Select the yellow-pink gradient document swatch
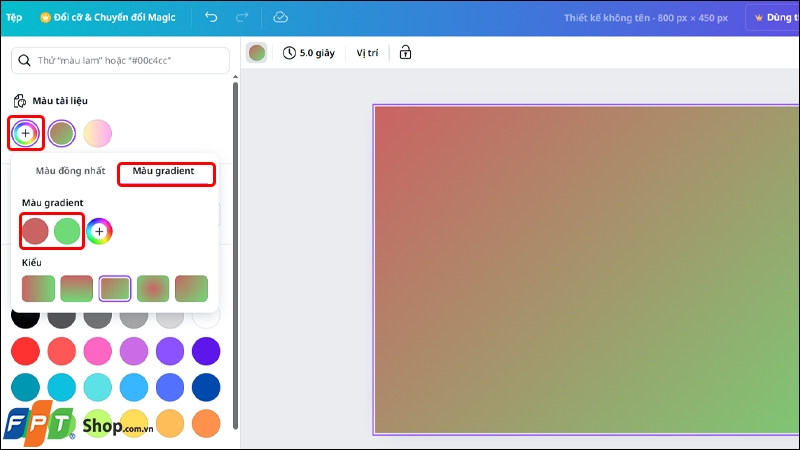The image size is (800, 450). [x=97, y=133]
